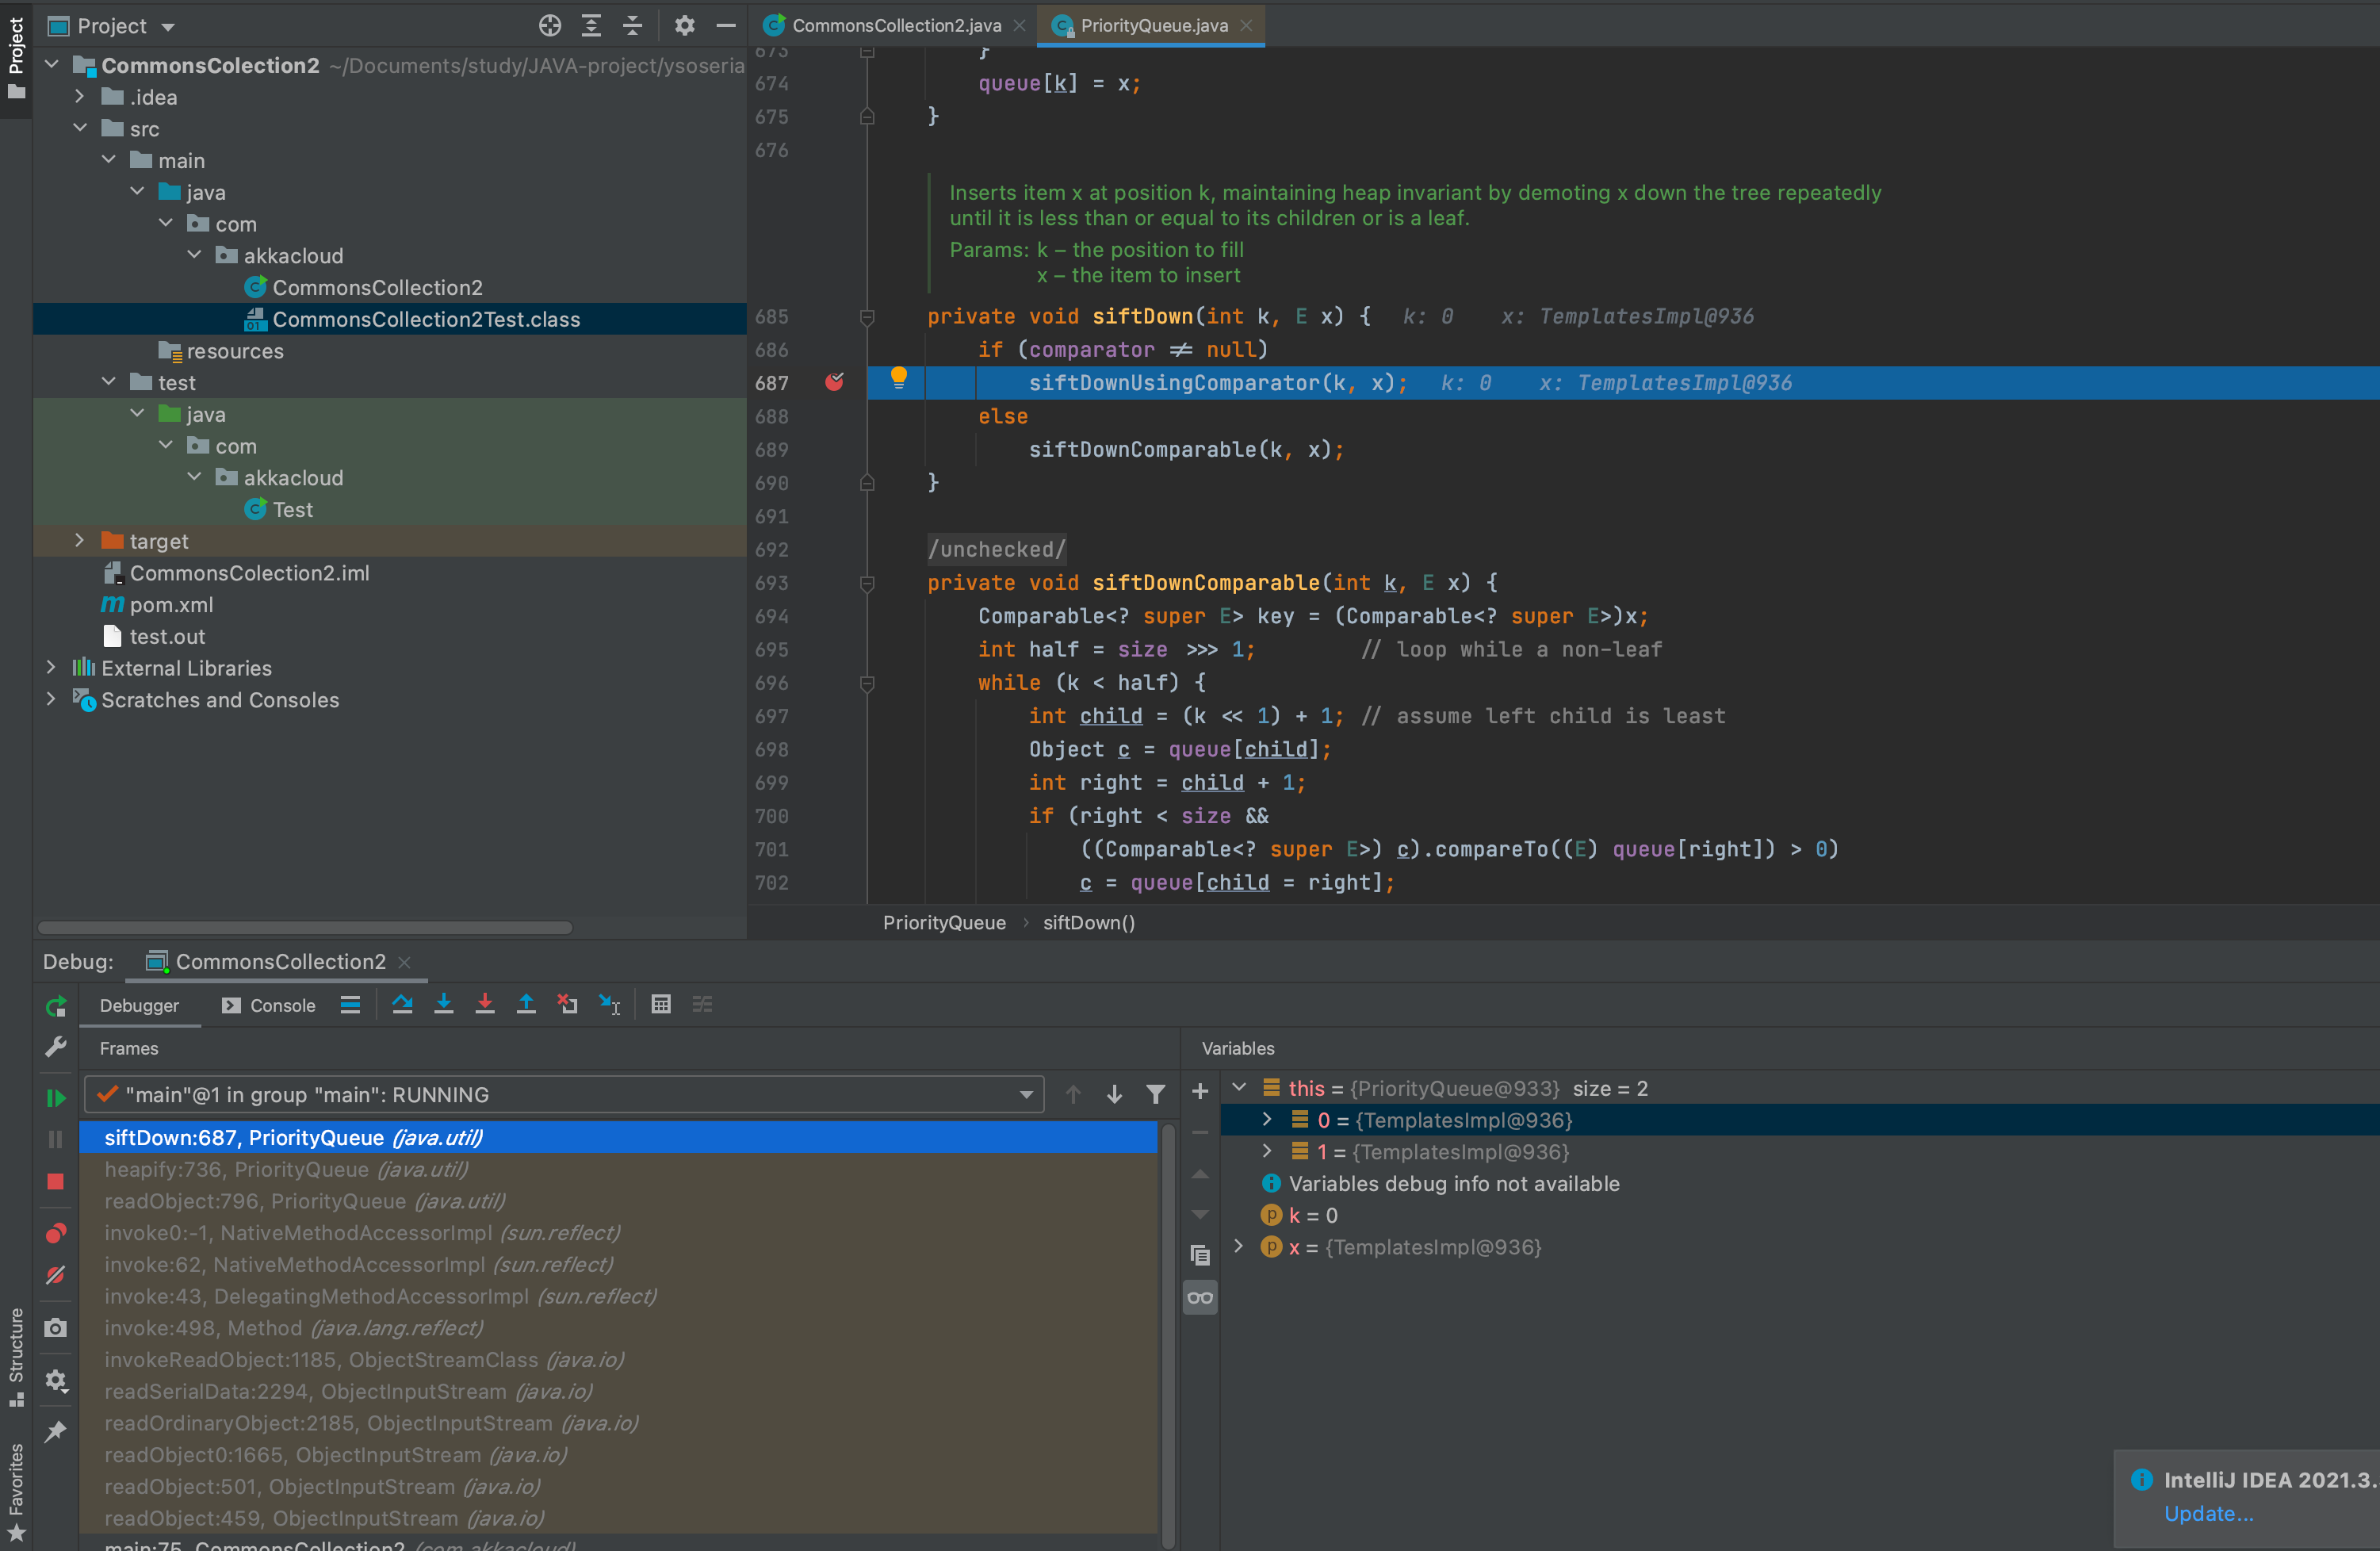Click the copy icon in Variables sidebar
The image size is (2380, 1551).
(1200, 1255)
